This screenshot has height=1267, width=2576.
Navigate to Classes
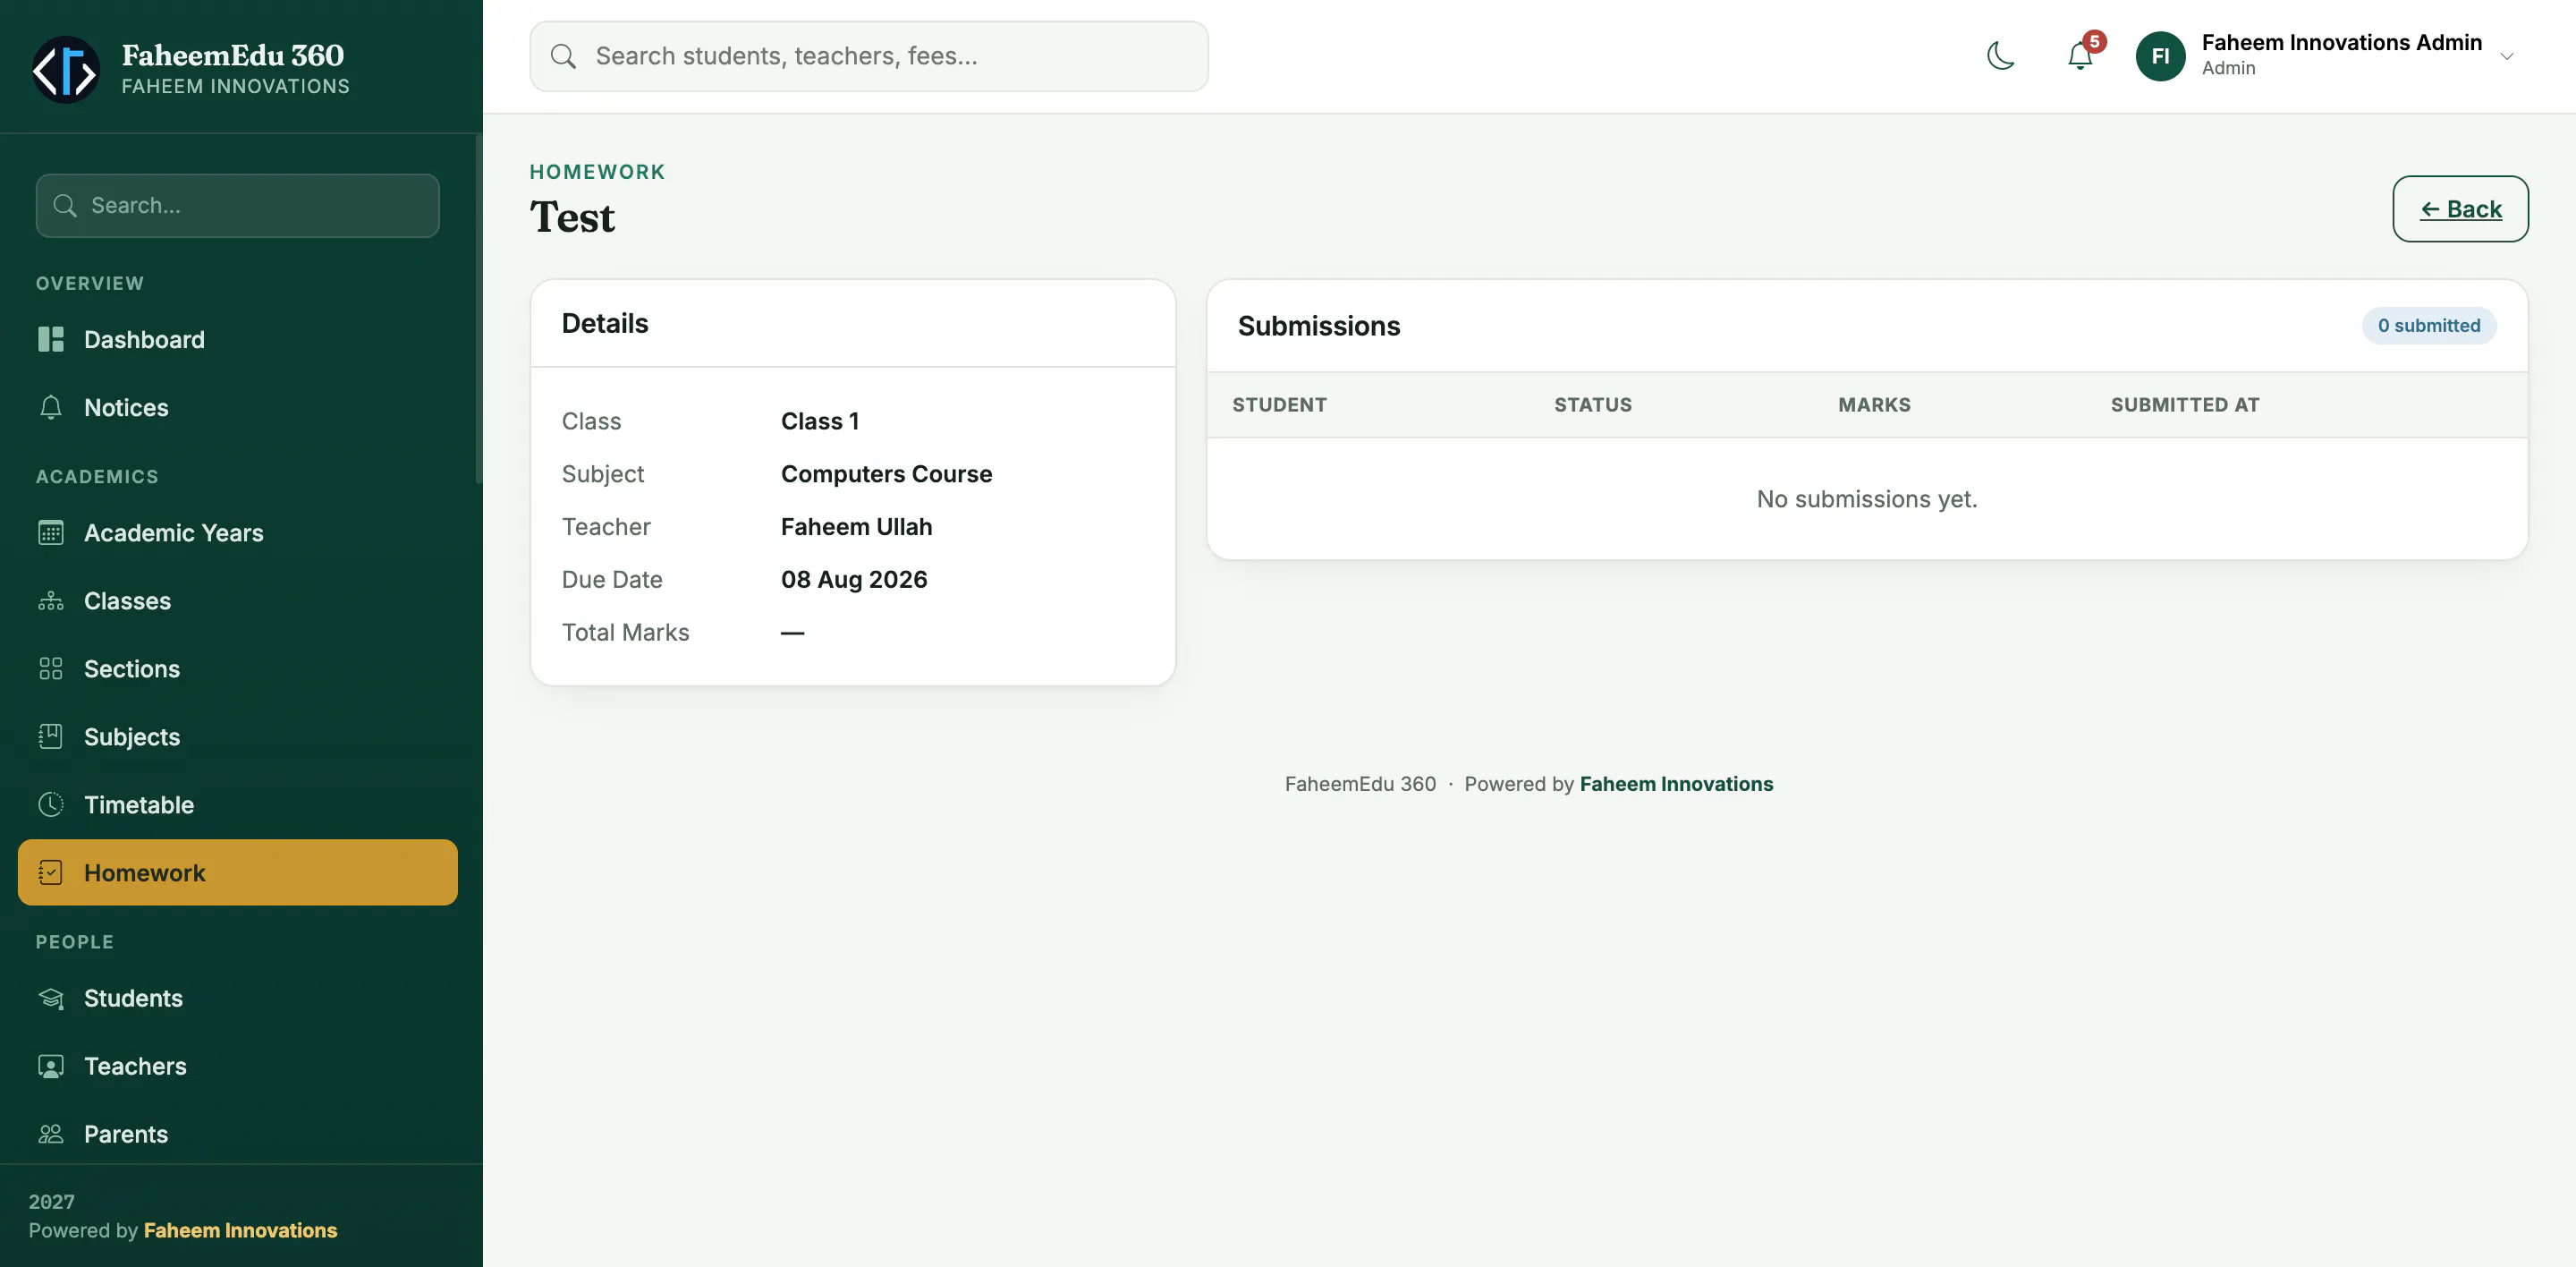(238, 601)
